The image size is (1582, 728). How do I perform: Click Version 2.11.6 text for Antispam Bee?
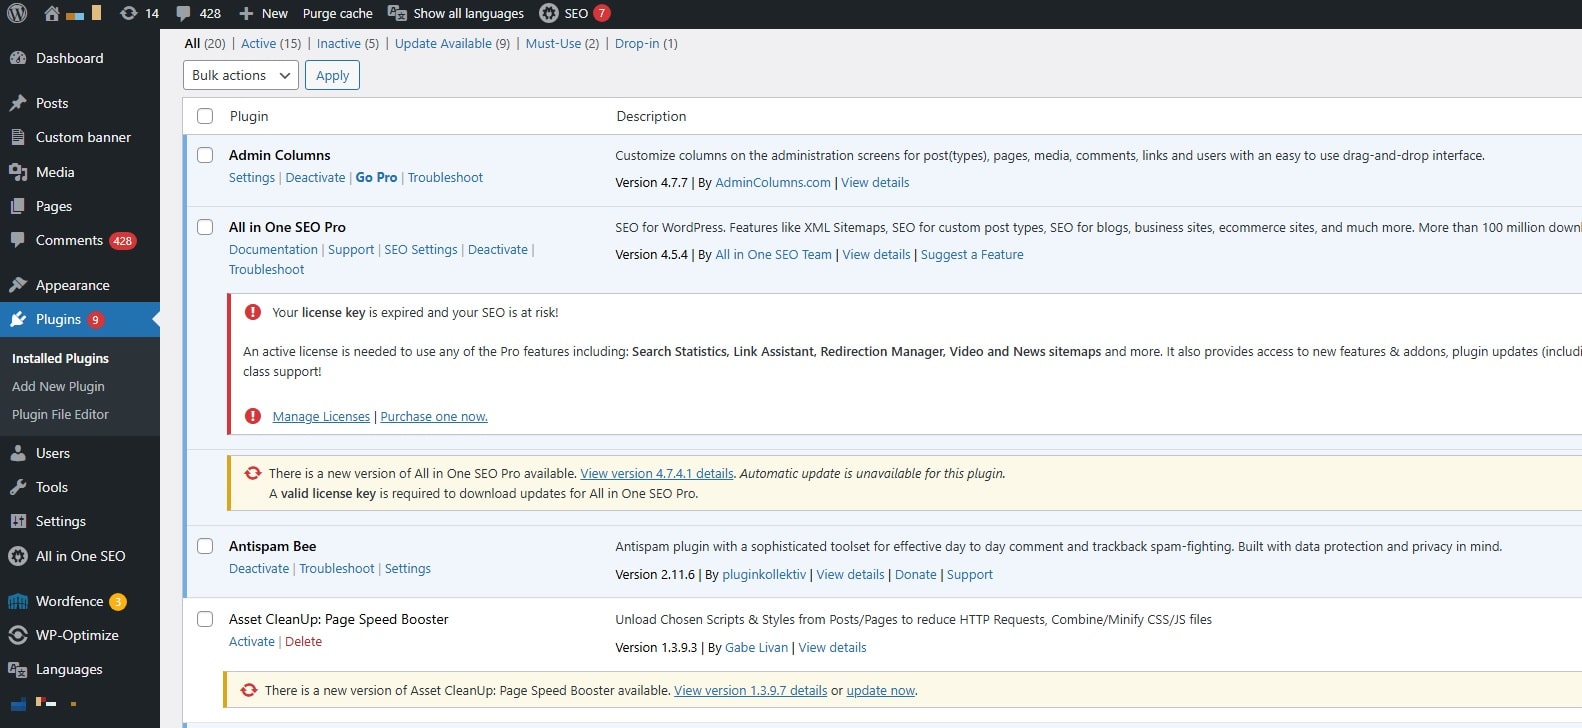click(x=655, y=574)
